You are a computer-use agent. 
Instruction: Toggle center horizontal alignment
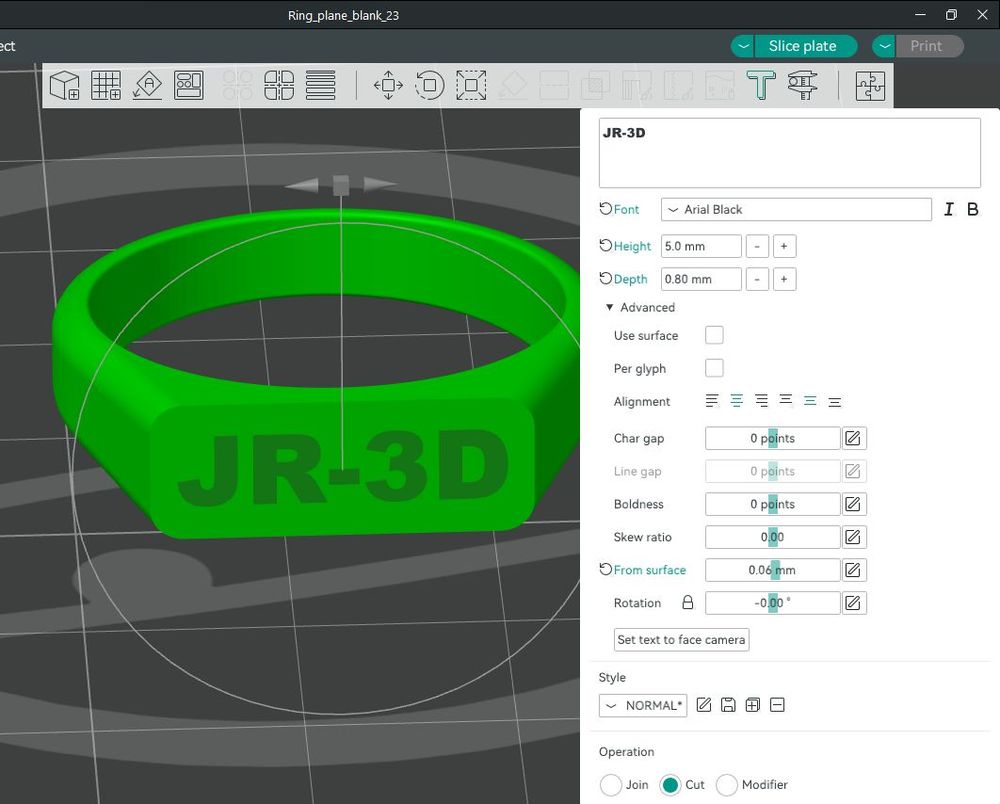coord(737,401)
